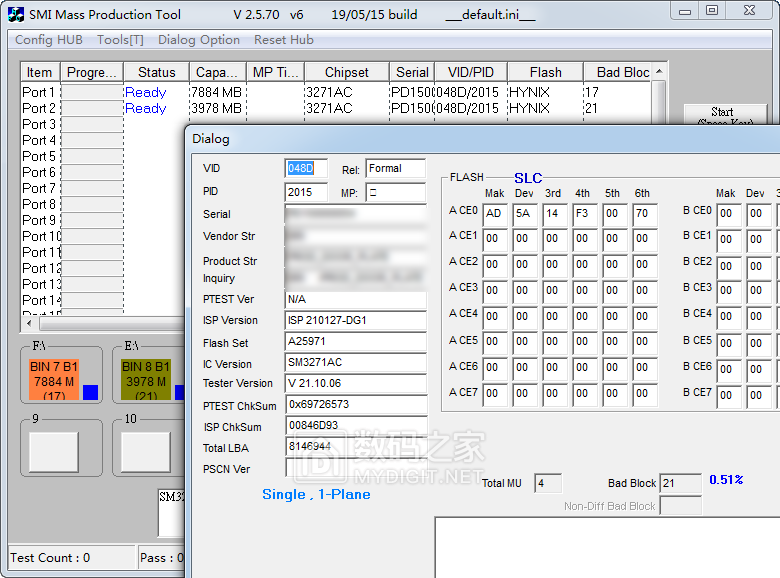Click the VID/PID column header
Image resolution: width=780 pixels, height=578 pixels.
(x=471, y=72)
